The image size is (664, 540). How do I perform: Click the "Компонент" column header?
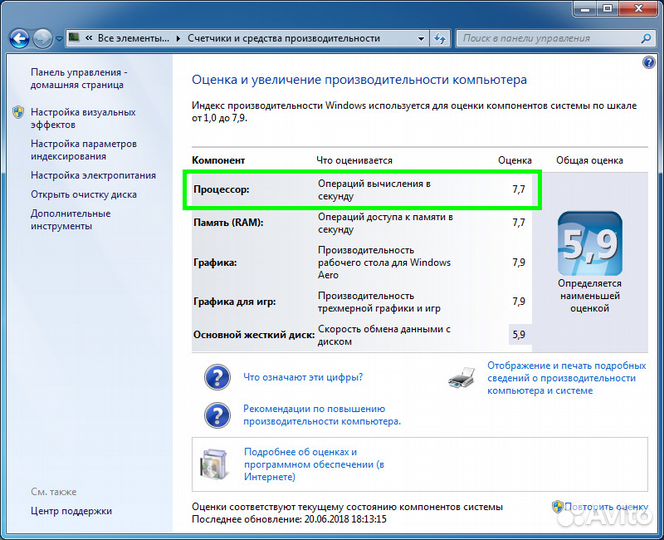[219, 161]
